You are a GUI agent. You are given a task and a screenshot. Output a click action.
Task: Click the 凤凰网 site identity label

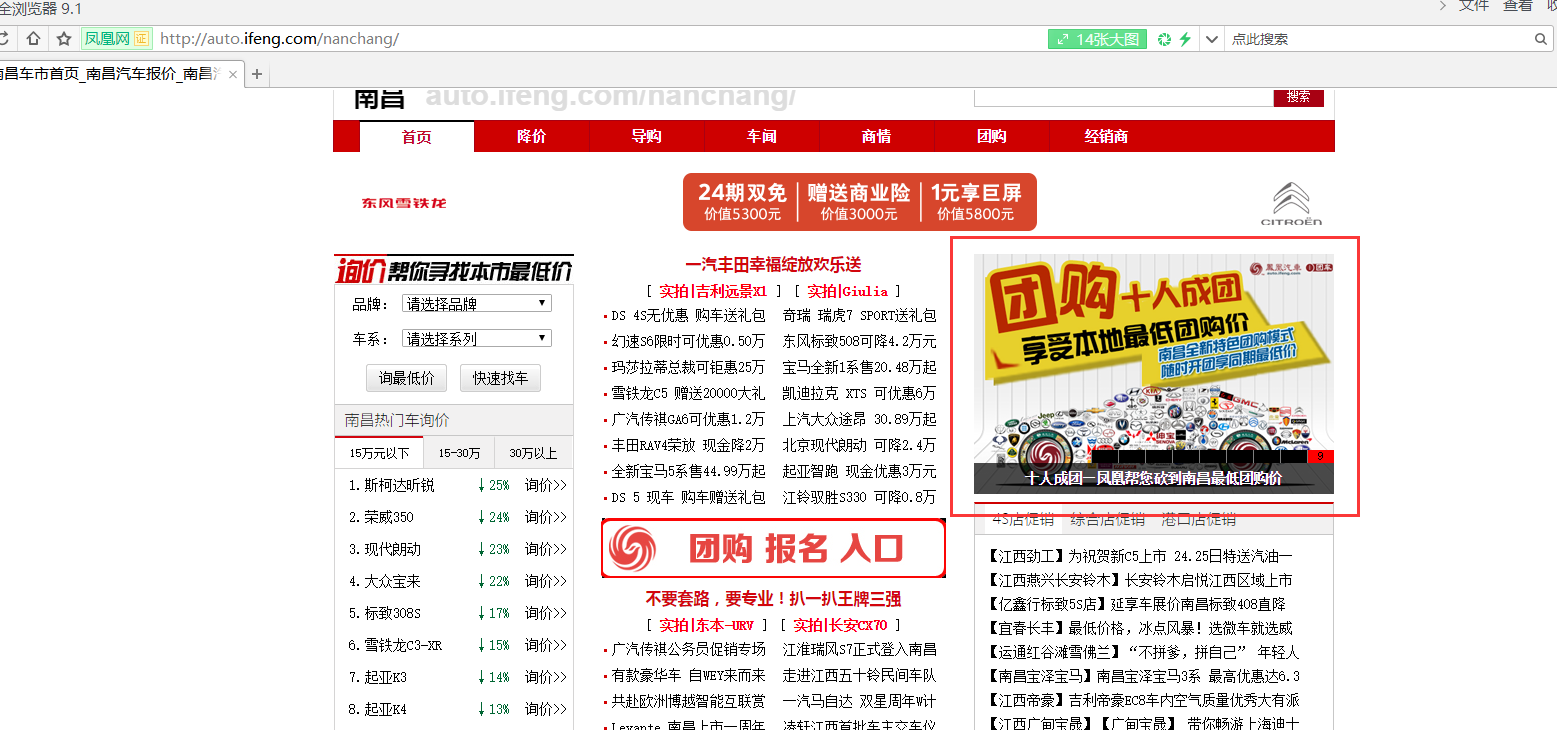point(107,39)
